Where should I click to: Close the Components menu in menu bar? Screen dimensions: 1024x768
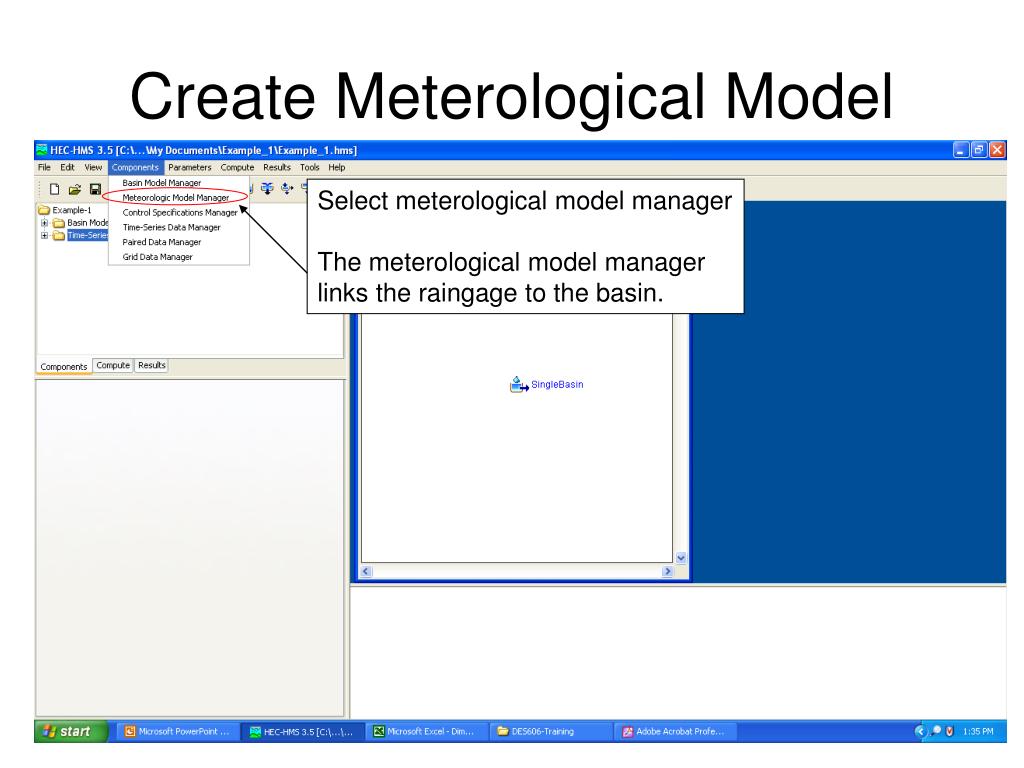point(135,168)
